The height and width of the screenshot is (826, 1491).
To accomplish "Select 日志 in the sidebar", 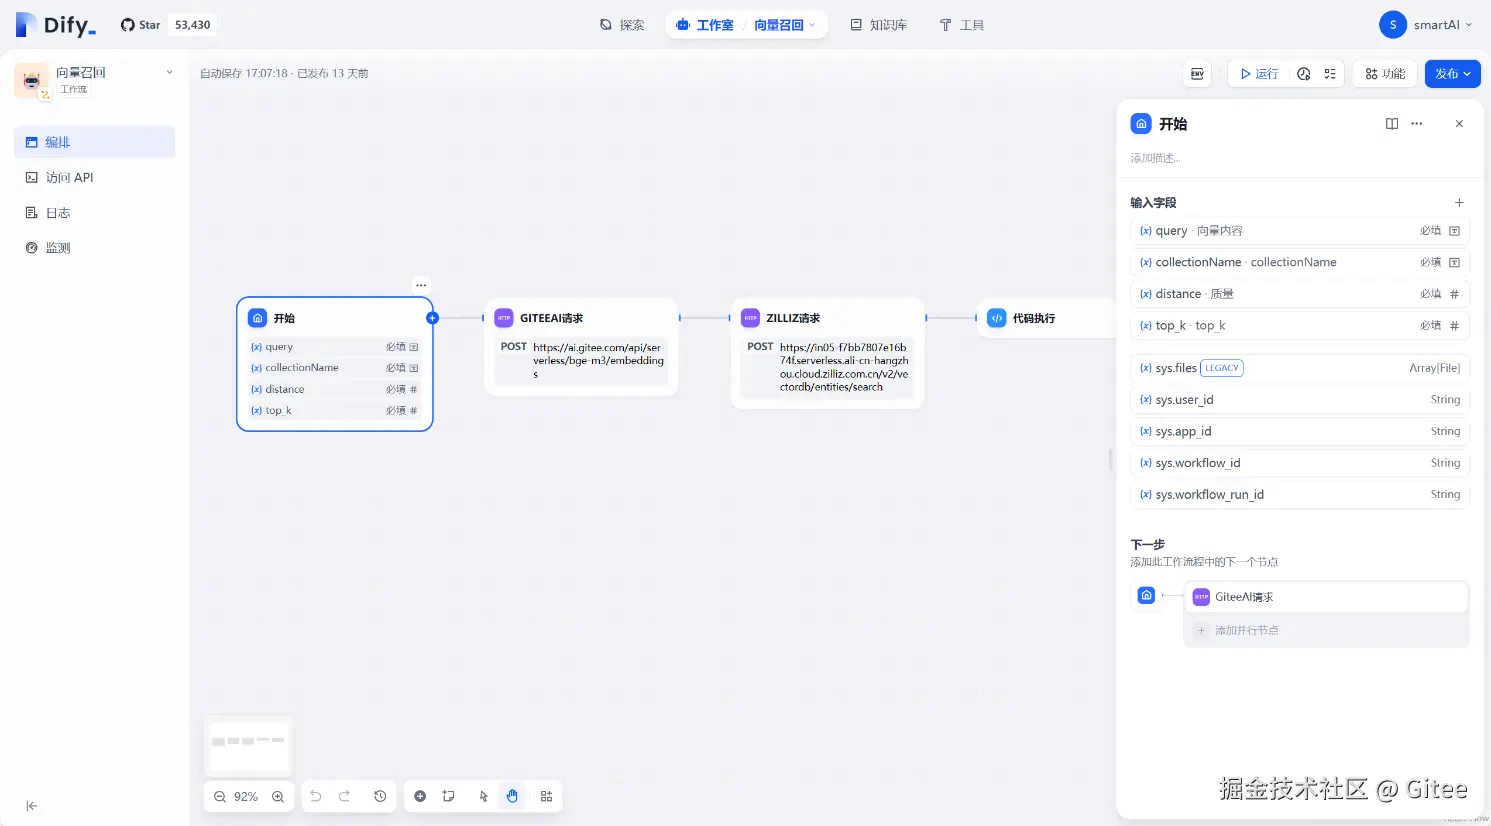I will 94,213.
